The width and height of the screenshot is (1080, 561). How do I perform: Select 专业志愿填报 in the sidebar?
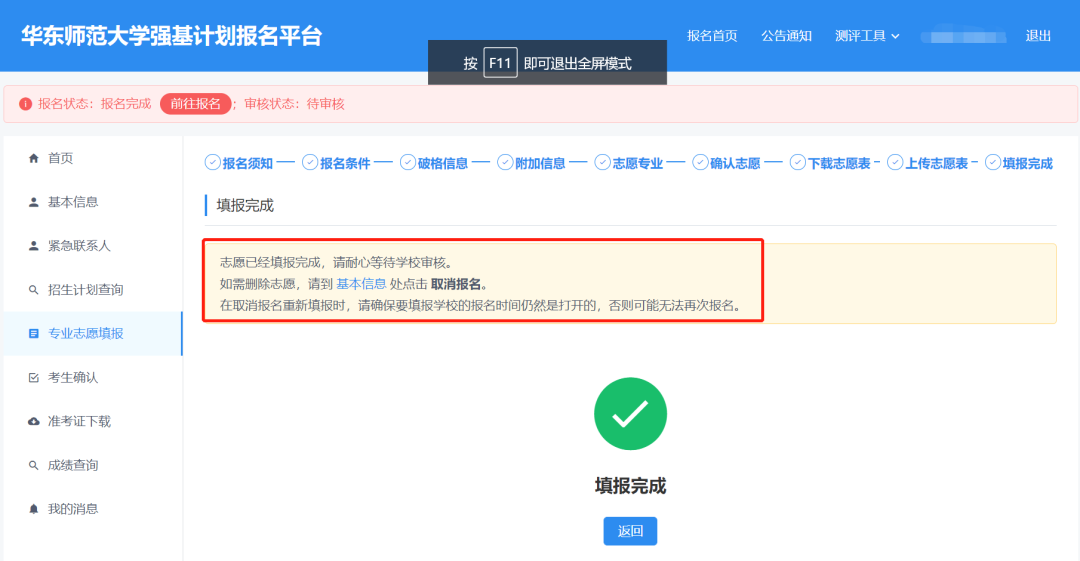coord(86,334)
